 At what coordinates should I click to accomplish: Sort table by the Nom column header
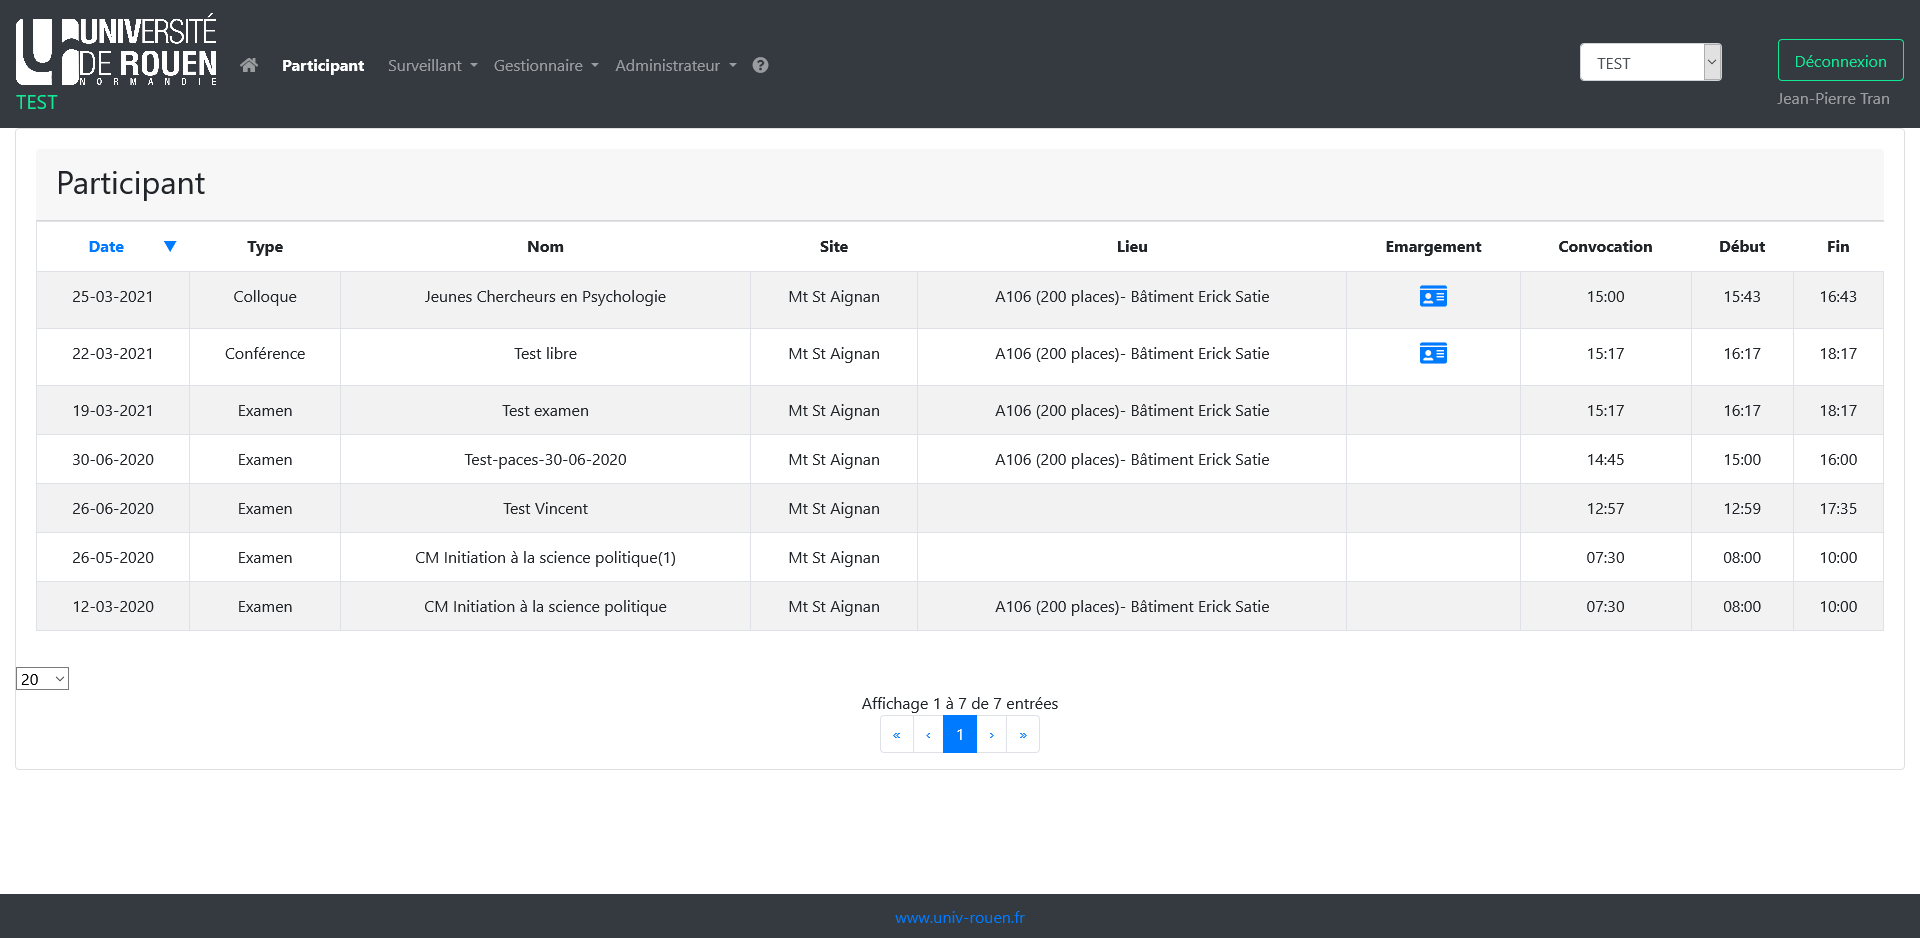545,247
